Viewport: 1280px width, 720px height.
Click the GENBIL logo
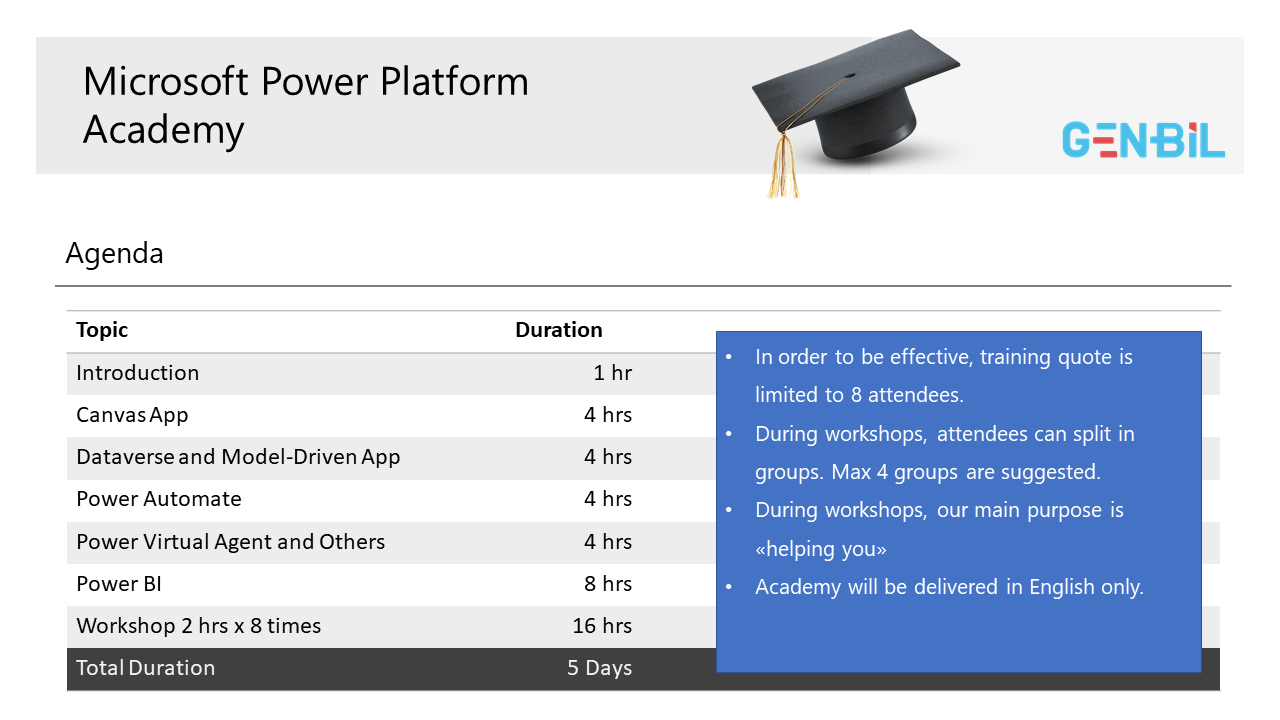click(x=1143, y=140)
